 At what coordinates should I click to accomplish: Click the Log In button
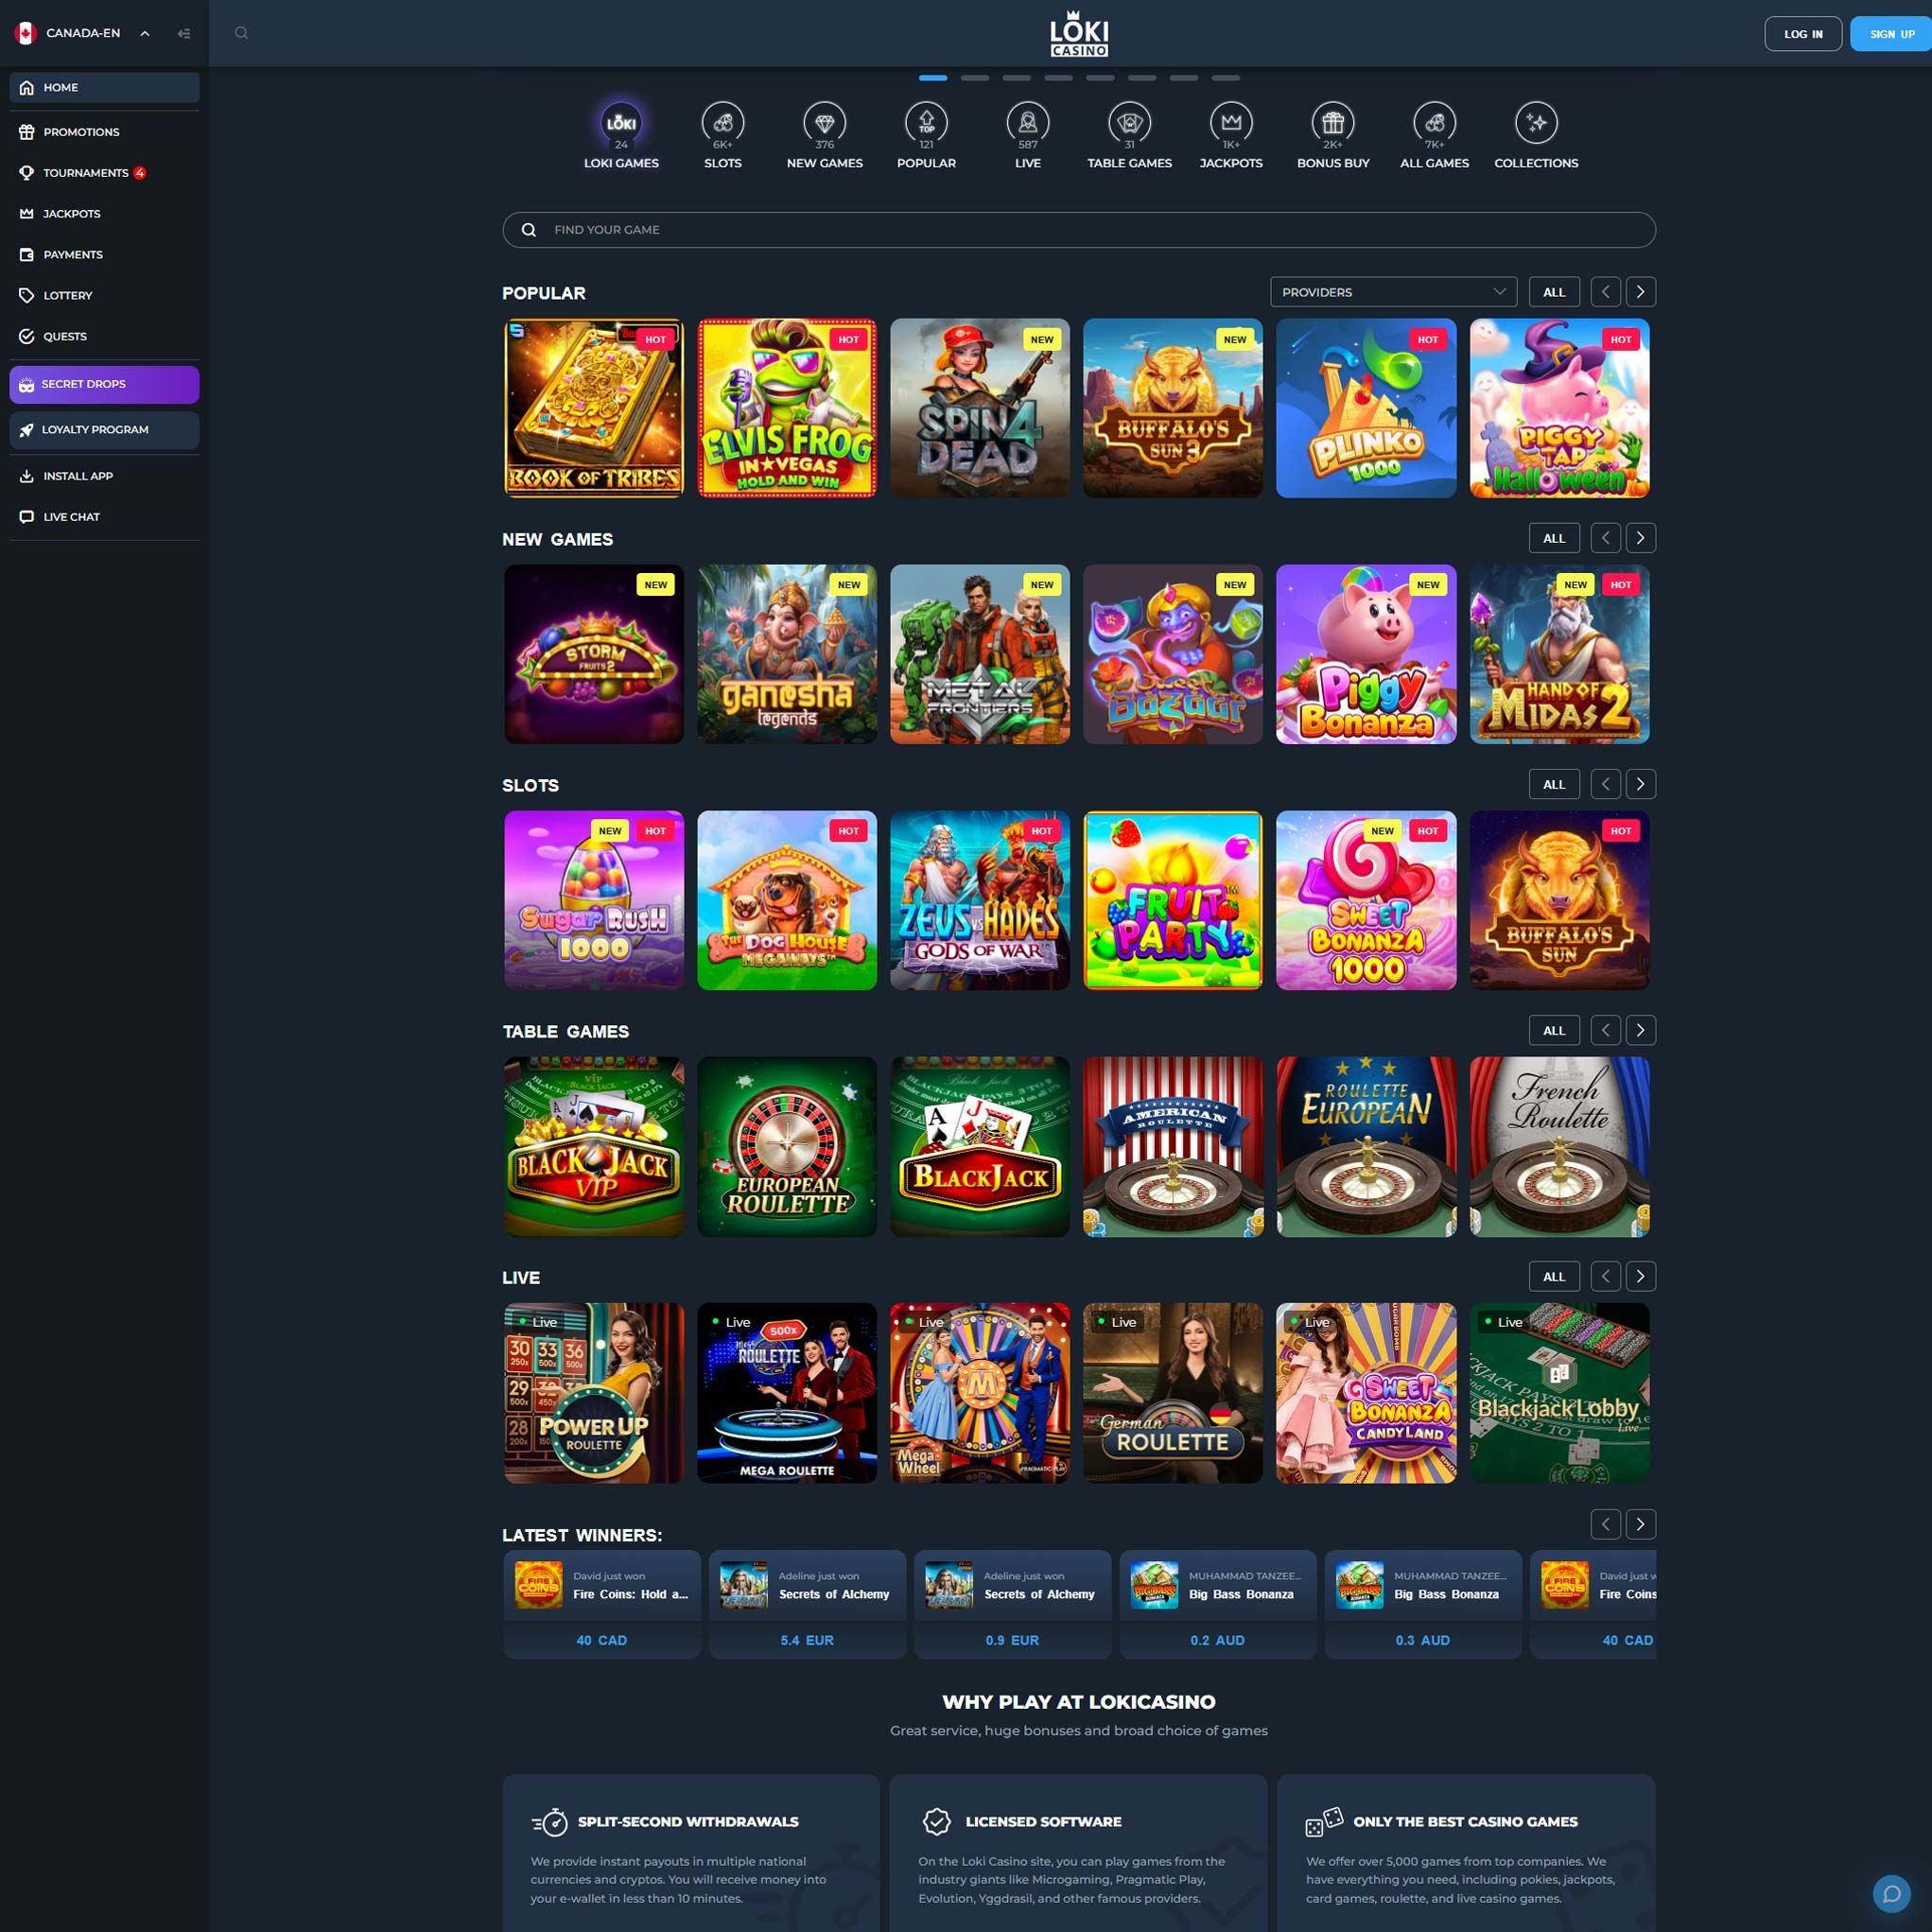click(1802, 34)
